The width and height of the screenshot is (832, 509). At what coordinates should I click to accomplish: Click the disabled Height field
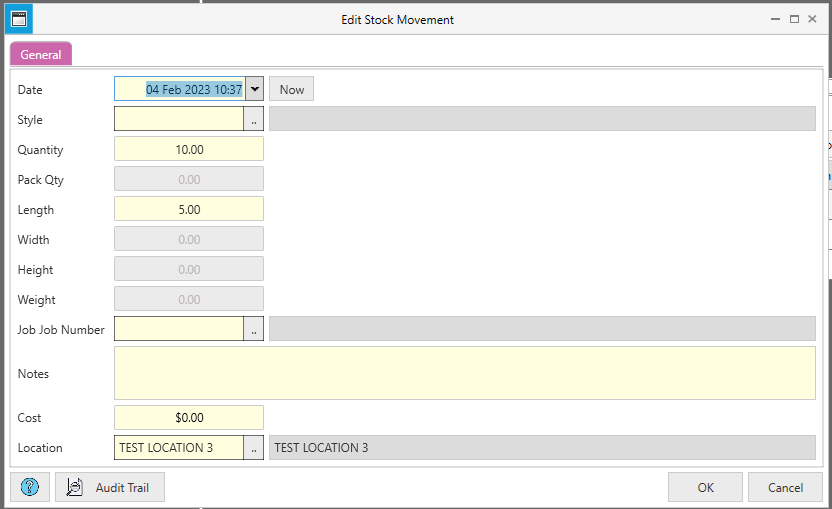coord(189,269)
